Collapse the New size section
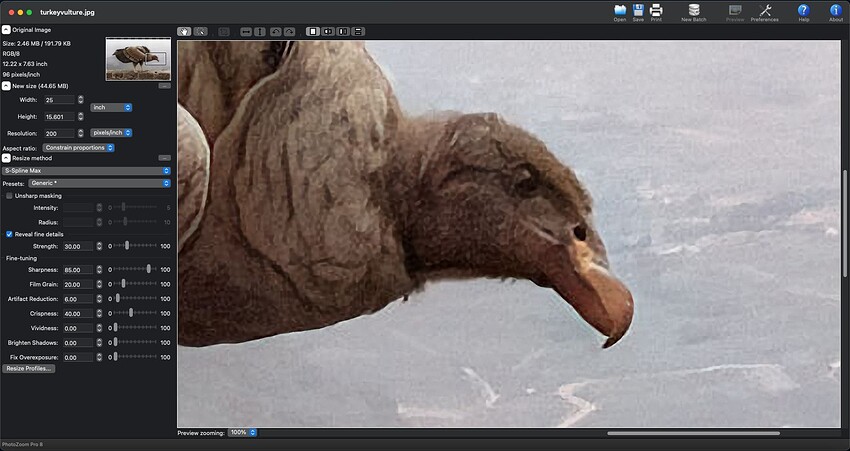Screen dimensions: 850x451 click(6, 86)
